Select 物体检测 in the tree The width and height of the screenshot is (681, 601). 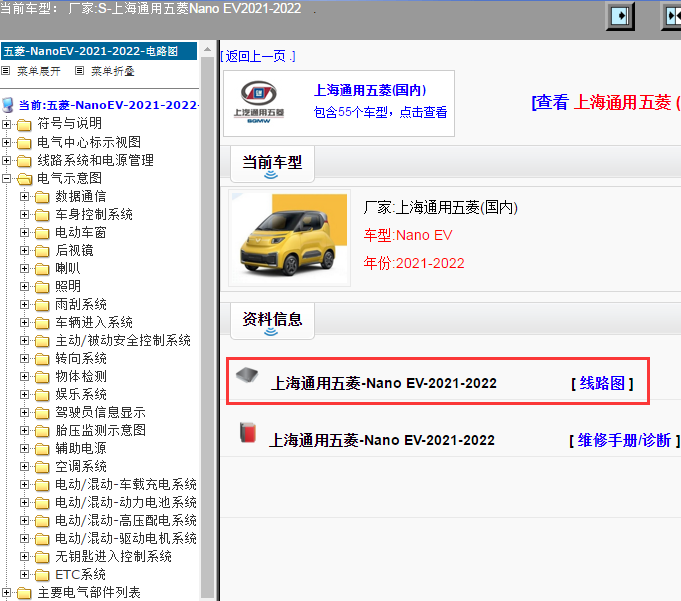(81, 376)
